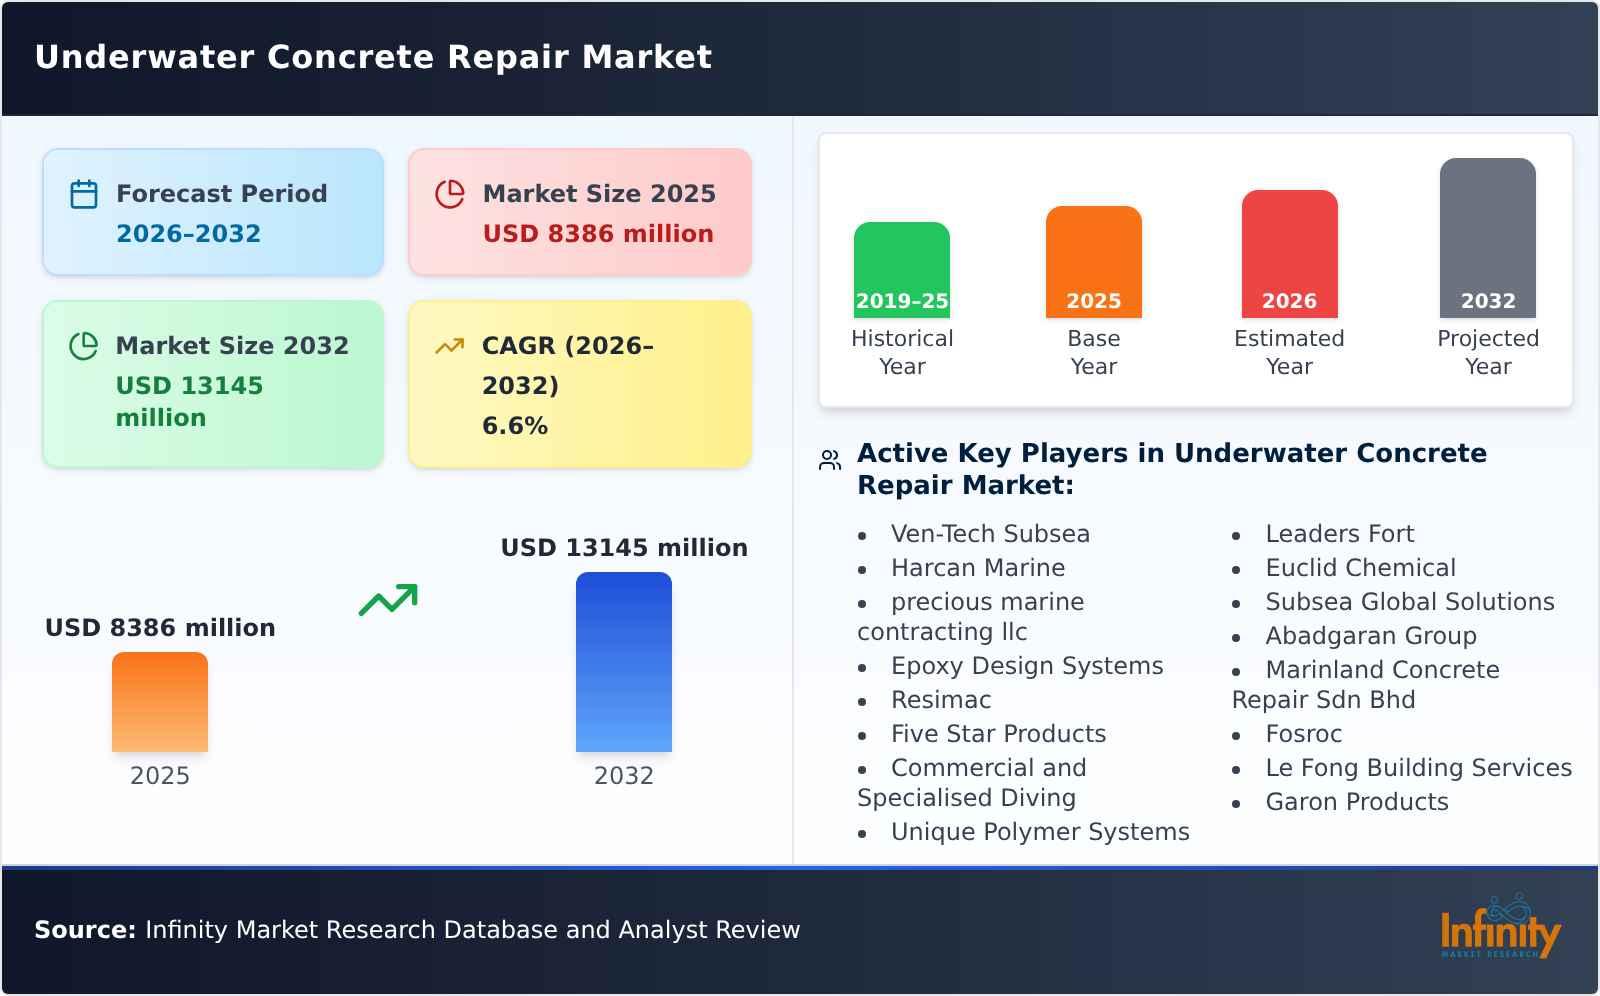Screen dimensions: 1600x996
Task: Click the USD 13145 million label above blue bar
Action: (x=624, y=548)
